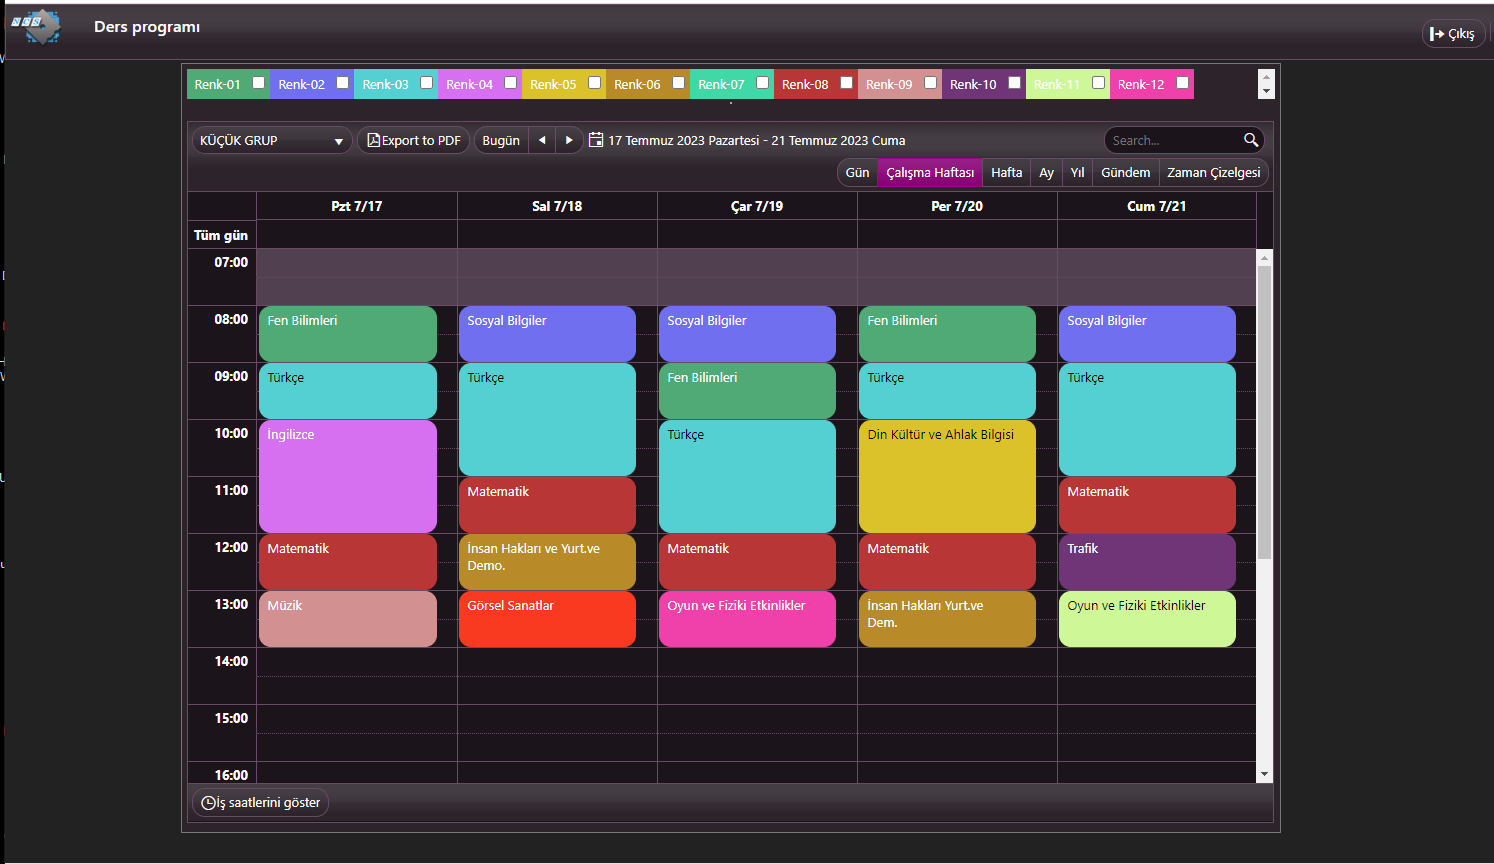The height and width of the screenshot is (864, 1494).
Task: Click the Cum 7/21 day header
Action: coord(1156,206)
